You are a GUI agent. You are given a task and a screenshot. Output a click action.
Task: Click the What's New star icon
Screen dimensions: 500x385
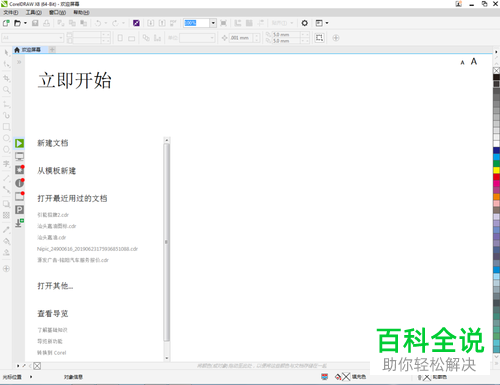click(19, 170)
